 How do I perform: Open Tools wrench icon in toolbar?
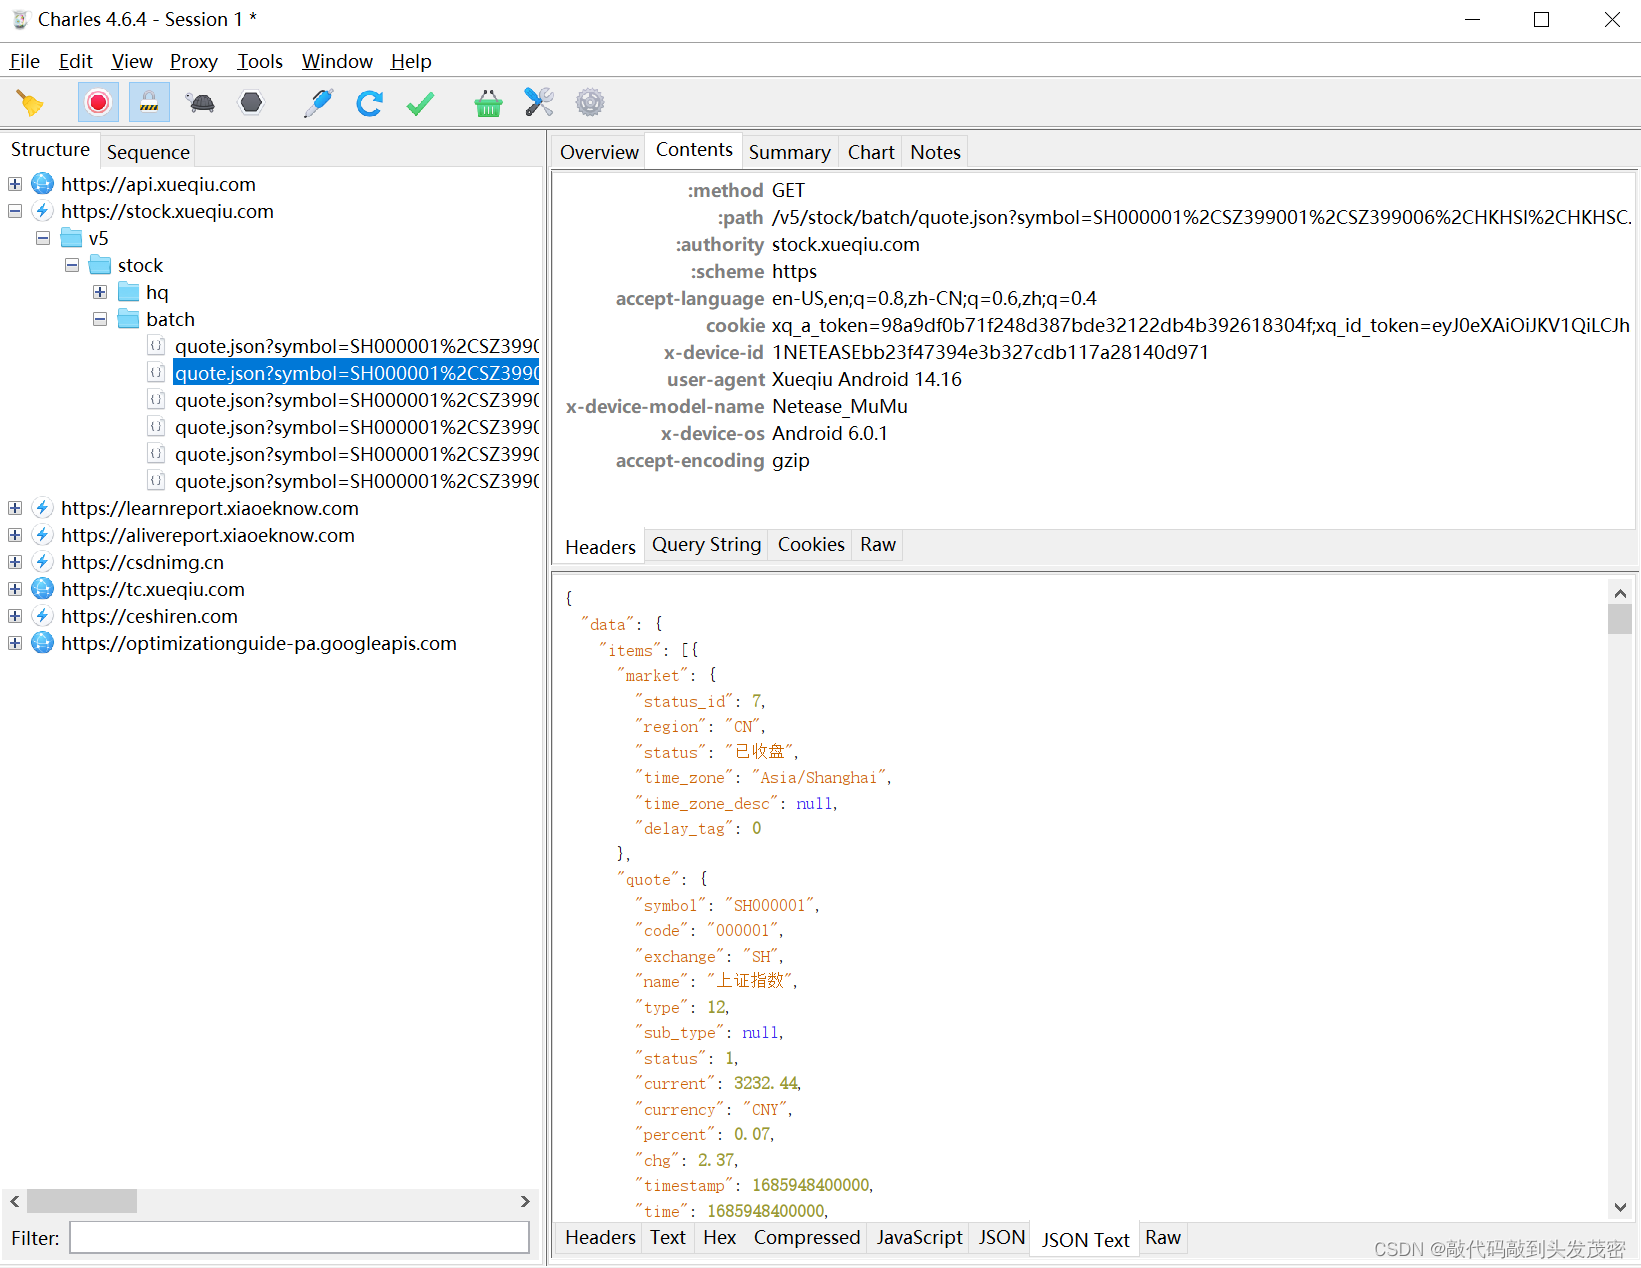pyautogui.click(x=539, y=102)
